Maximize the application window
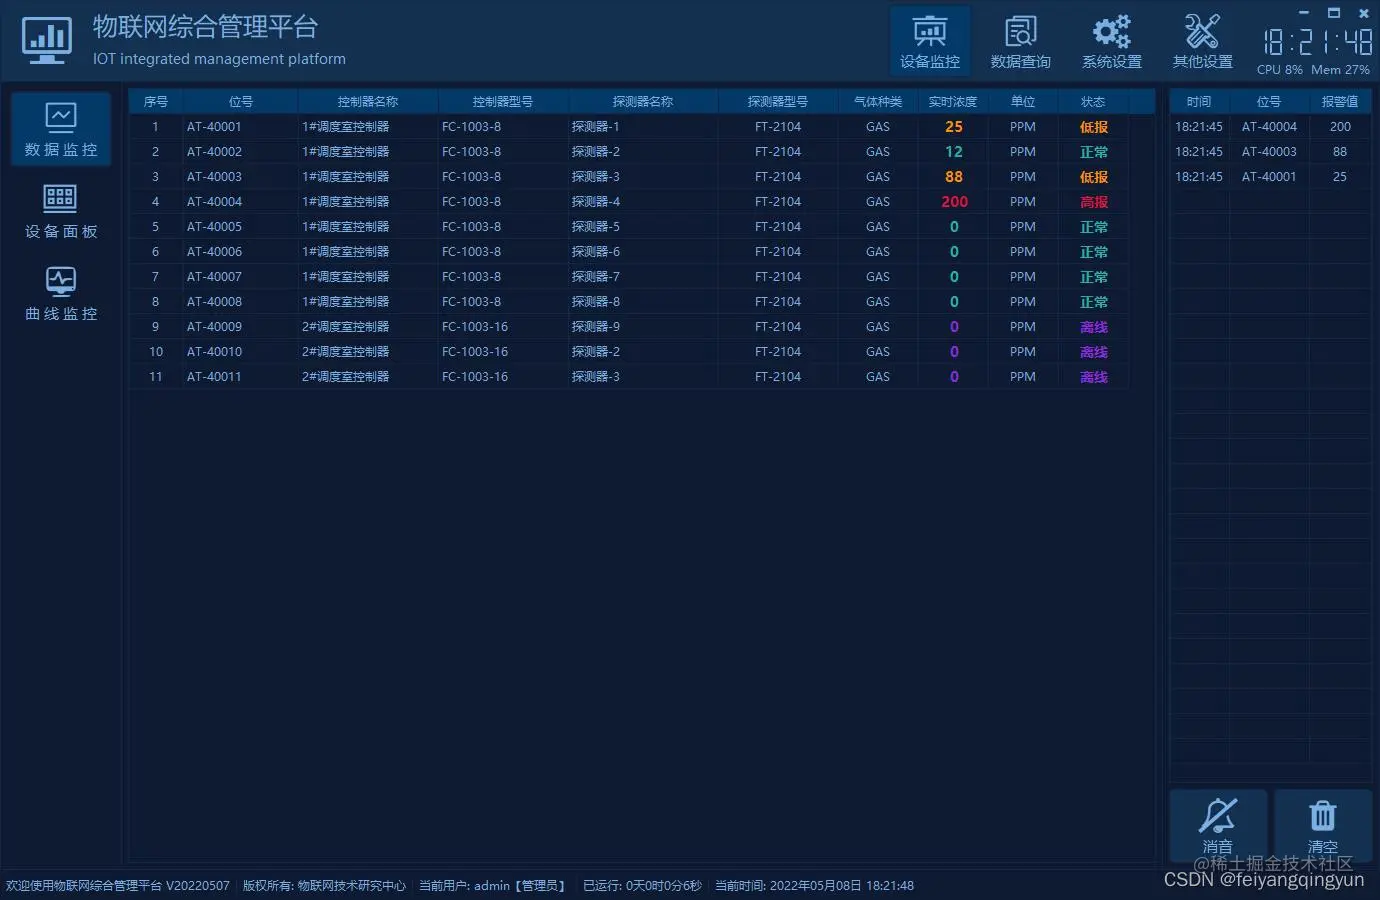Viewport: 1380px width, 900px height. pyautogui.click(x=1333, y=13)
